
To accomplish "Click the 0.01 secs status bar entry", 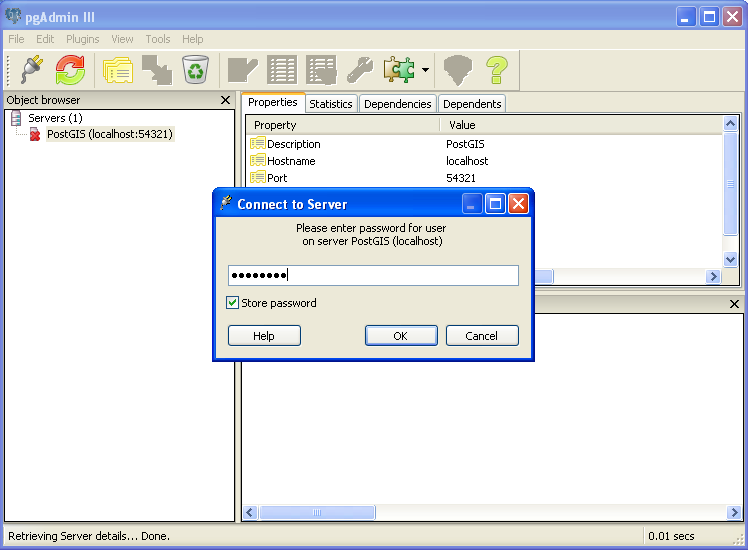I will [671, 536].
